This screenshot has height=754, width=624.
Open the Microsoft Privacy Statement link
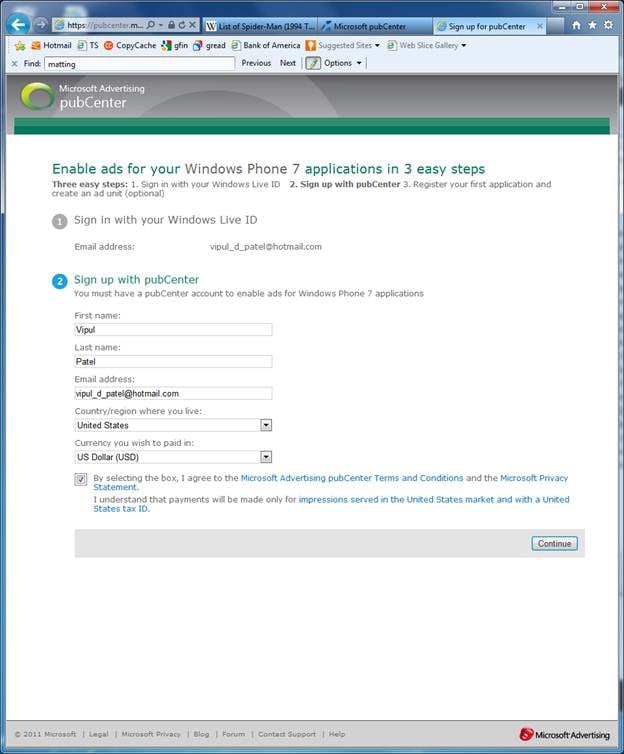(534, 478)
